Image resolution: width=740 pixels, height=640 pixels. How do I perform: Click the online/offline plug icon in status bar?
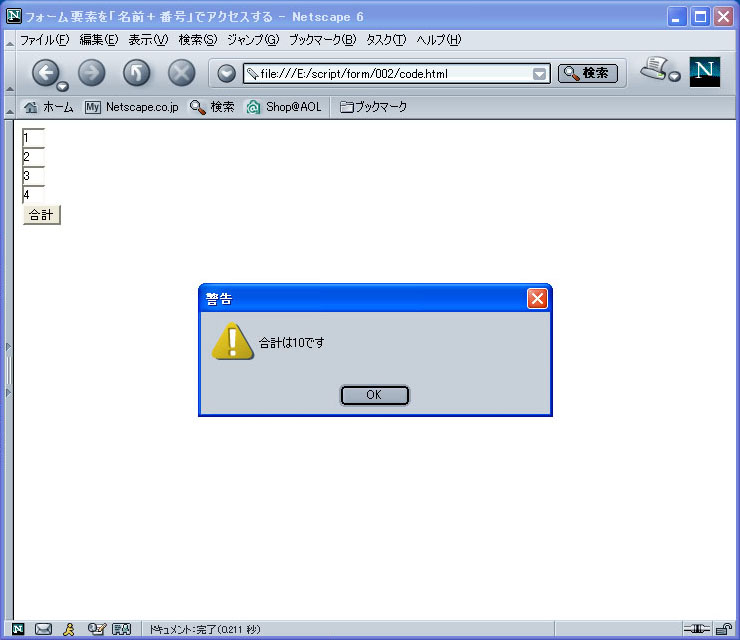click(697, 629)
